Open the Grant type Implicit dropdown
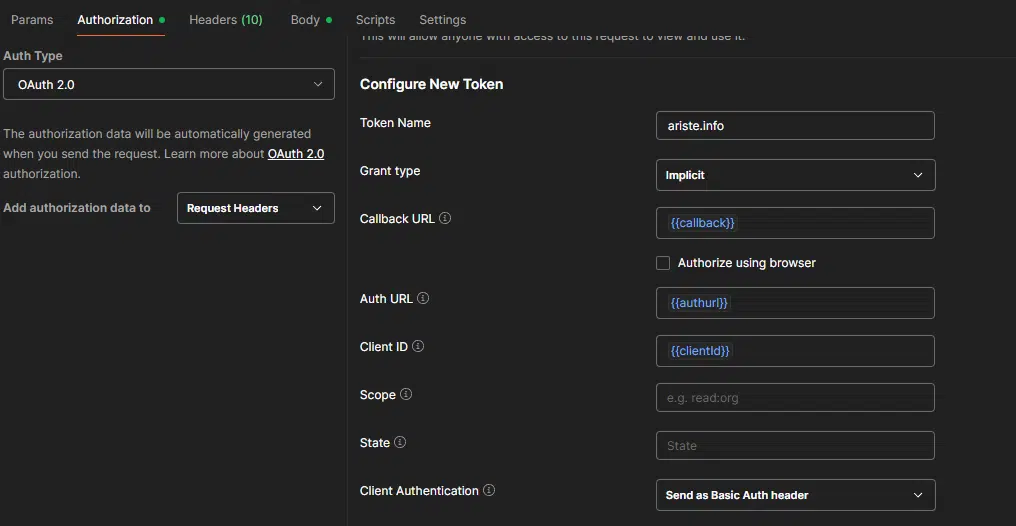Image resolution: width=1016 pixels, height=526 pixels. 795,175
